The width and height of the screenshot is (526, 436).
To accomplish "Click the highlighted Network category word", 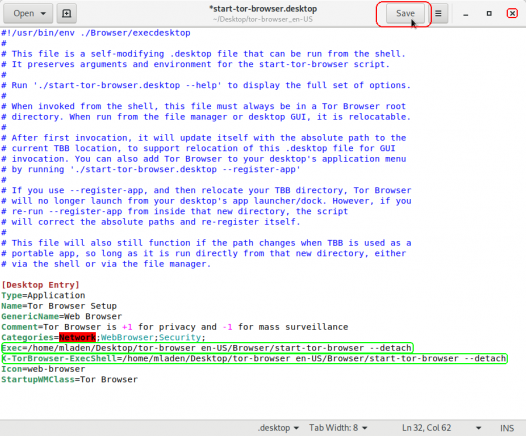I will [x=77, y=337].
